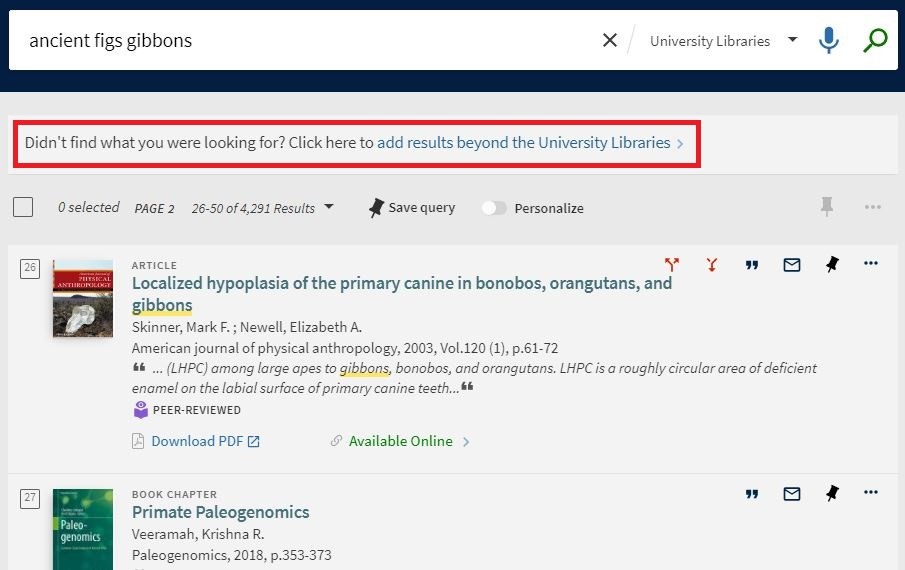Email the Localized hypoplasia article record
Screen dimensions: 905x570
791,265
